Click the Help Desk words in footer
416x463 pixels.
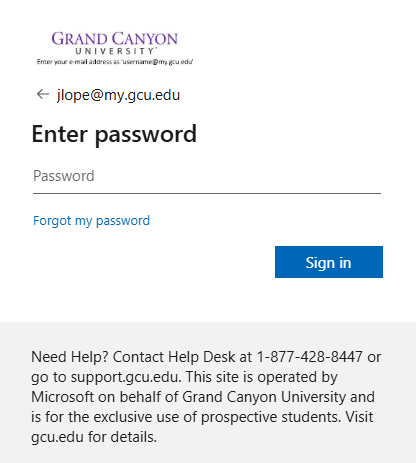[x=201, y=357]
